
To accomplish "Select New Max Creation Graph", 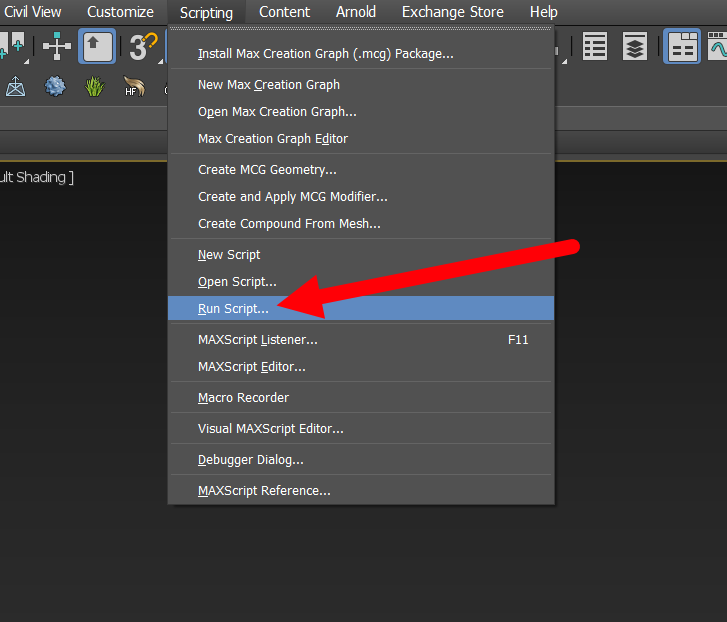I will pos(361,85).
